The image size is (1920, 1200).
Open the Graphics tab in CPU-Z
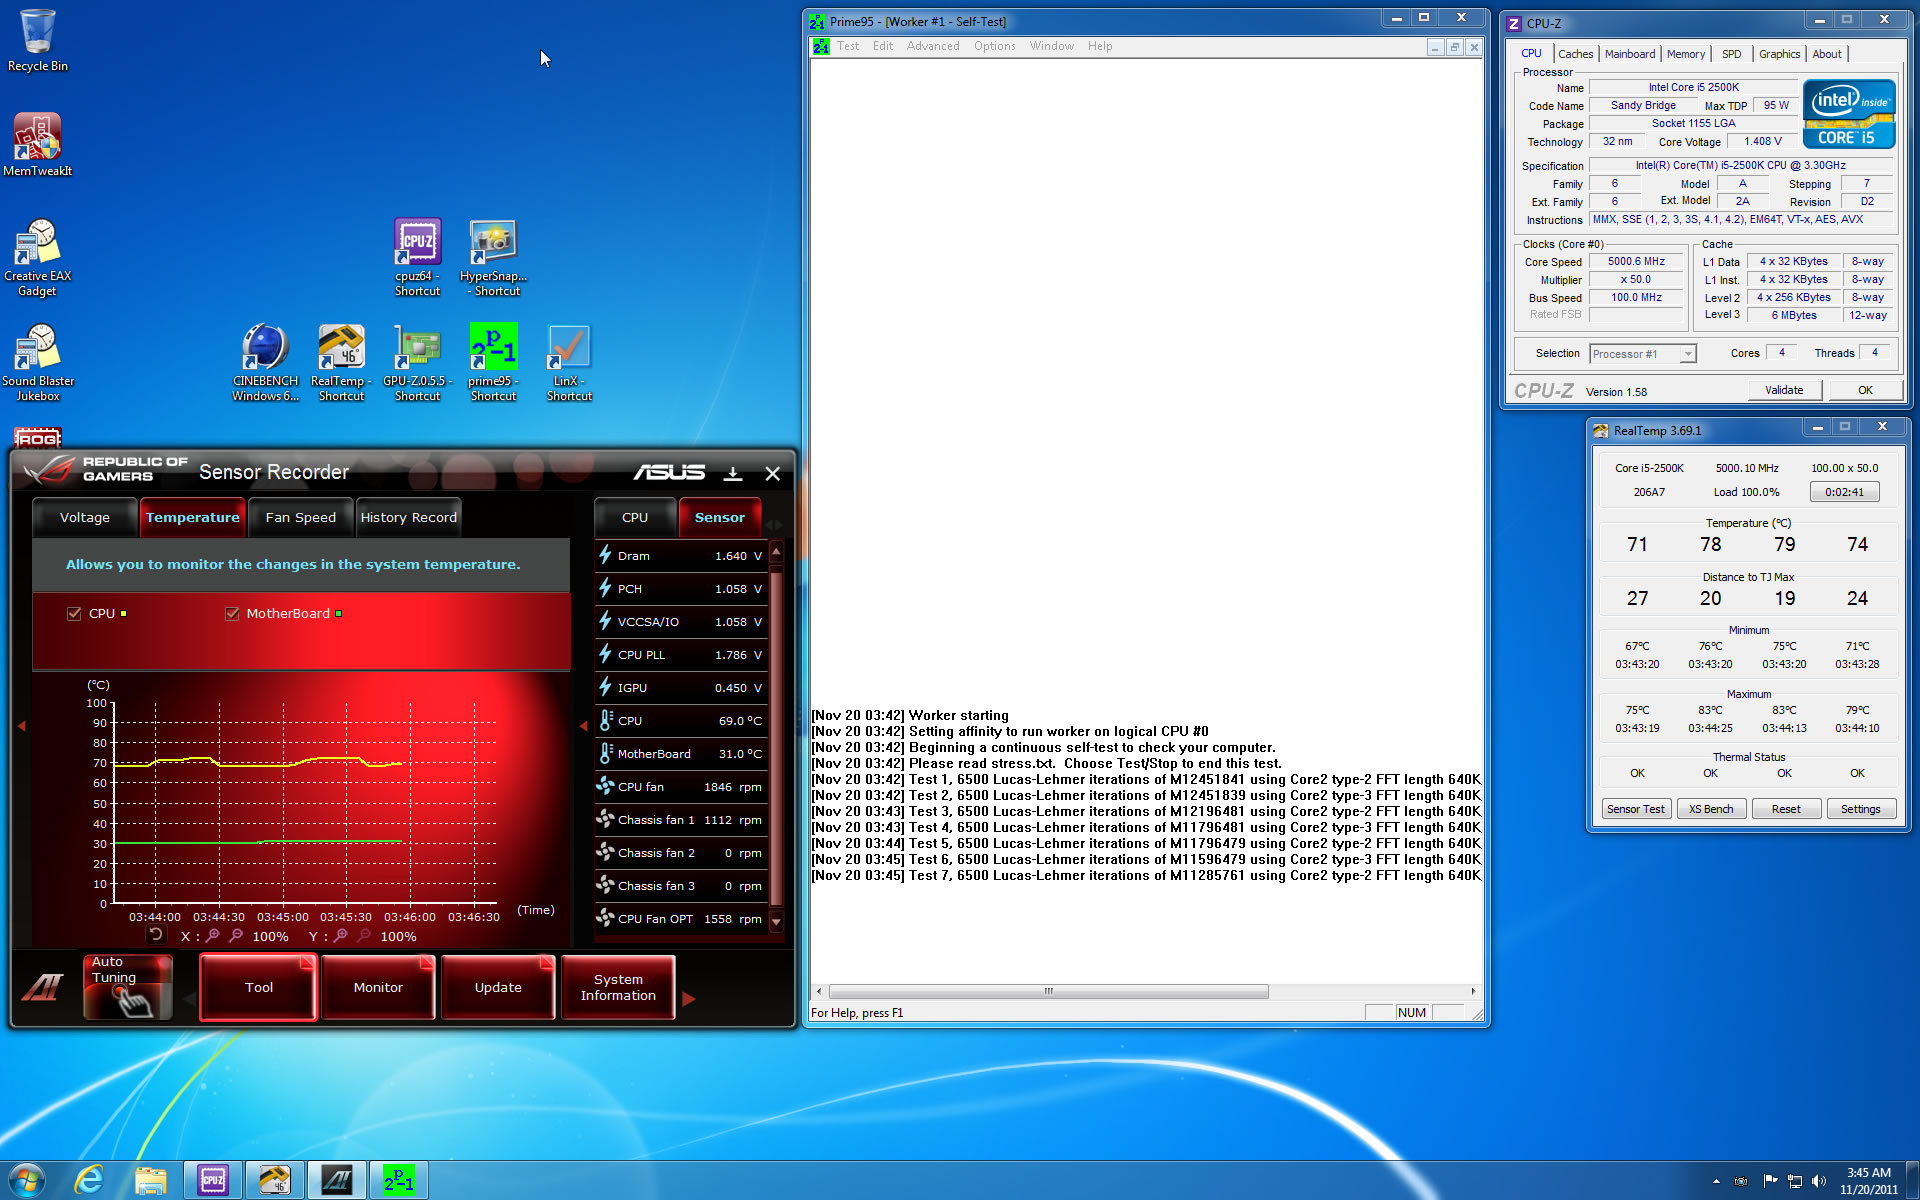(x=1779, y=54)
